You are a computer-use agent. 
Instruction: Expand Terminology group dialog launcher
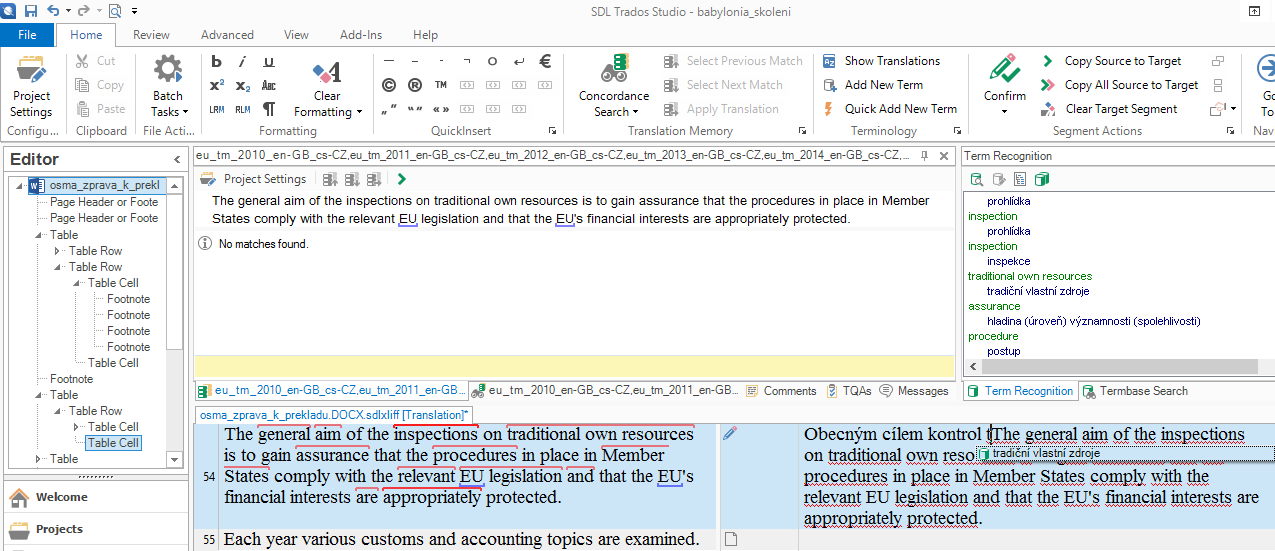[958, 131]
